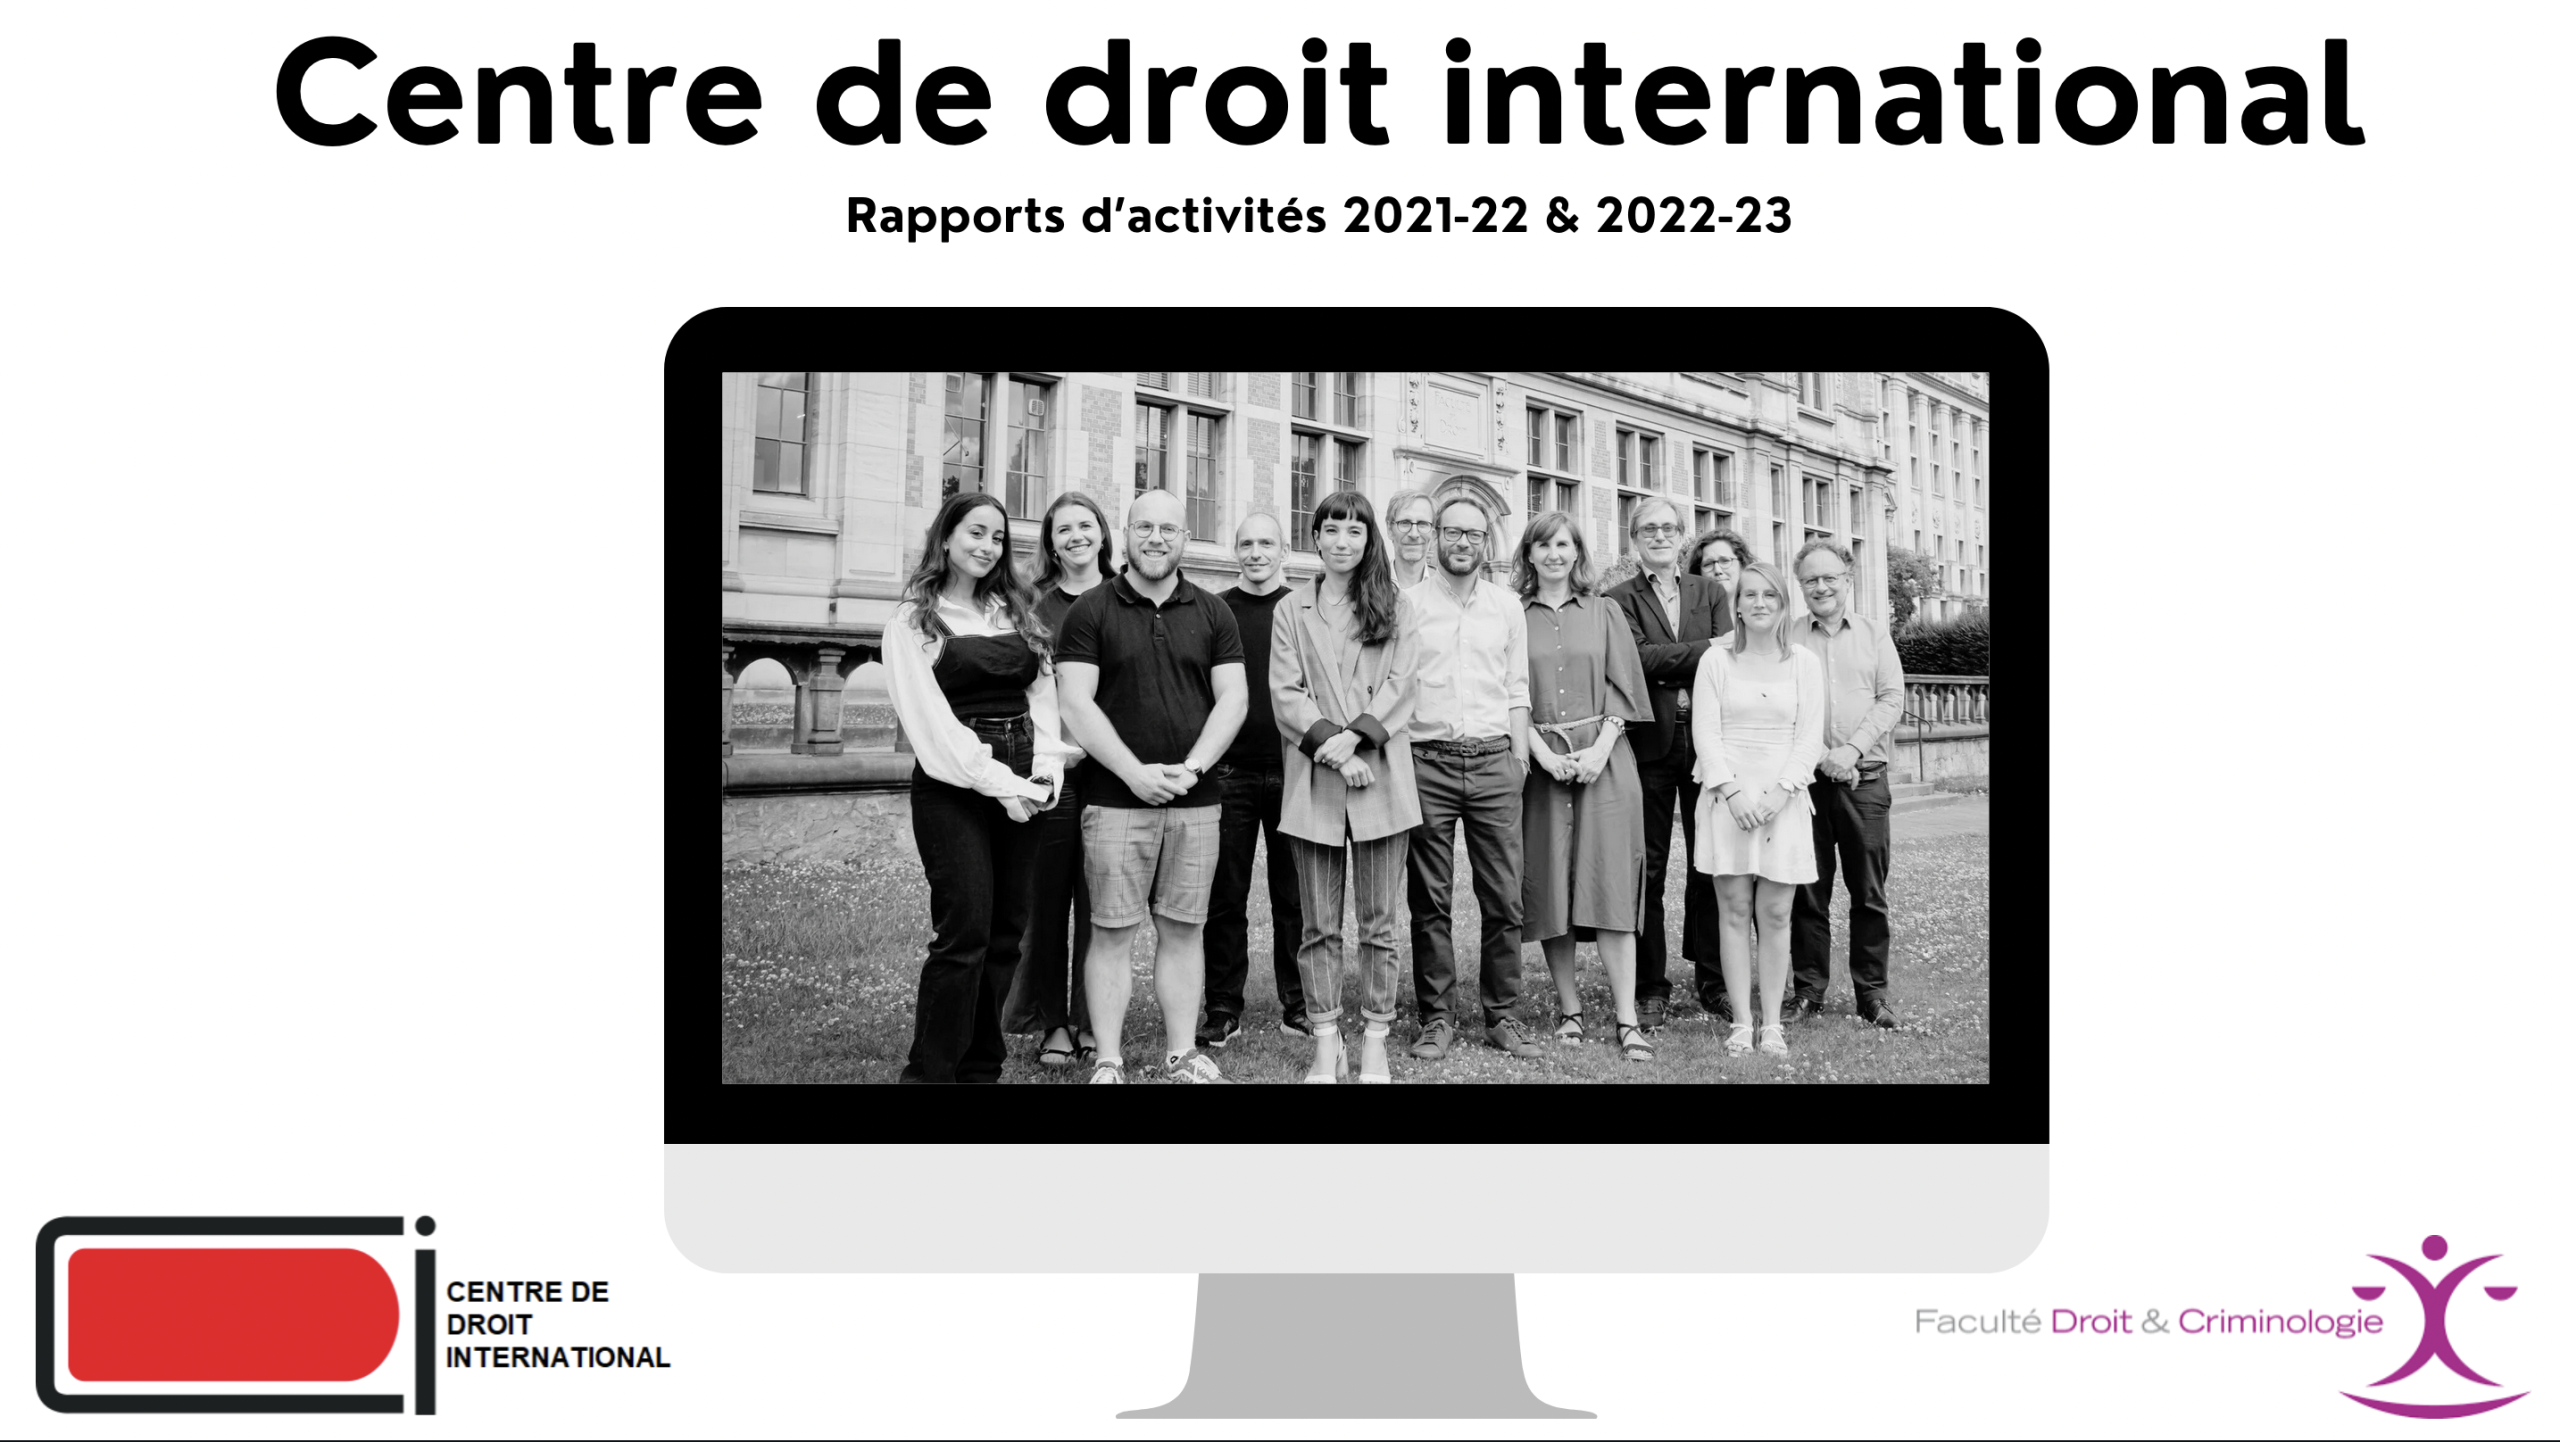
Task: Click the grey monitor stand graphic
Action: [1356, 1345]
